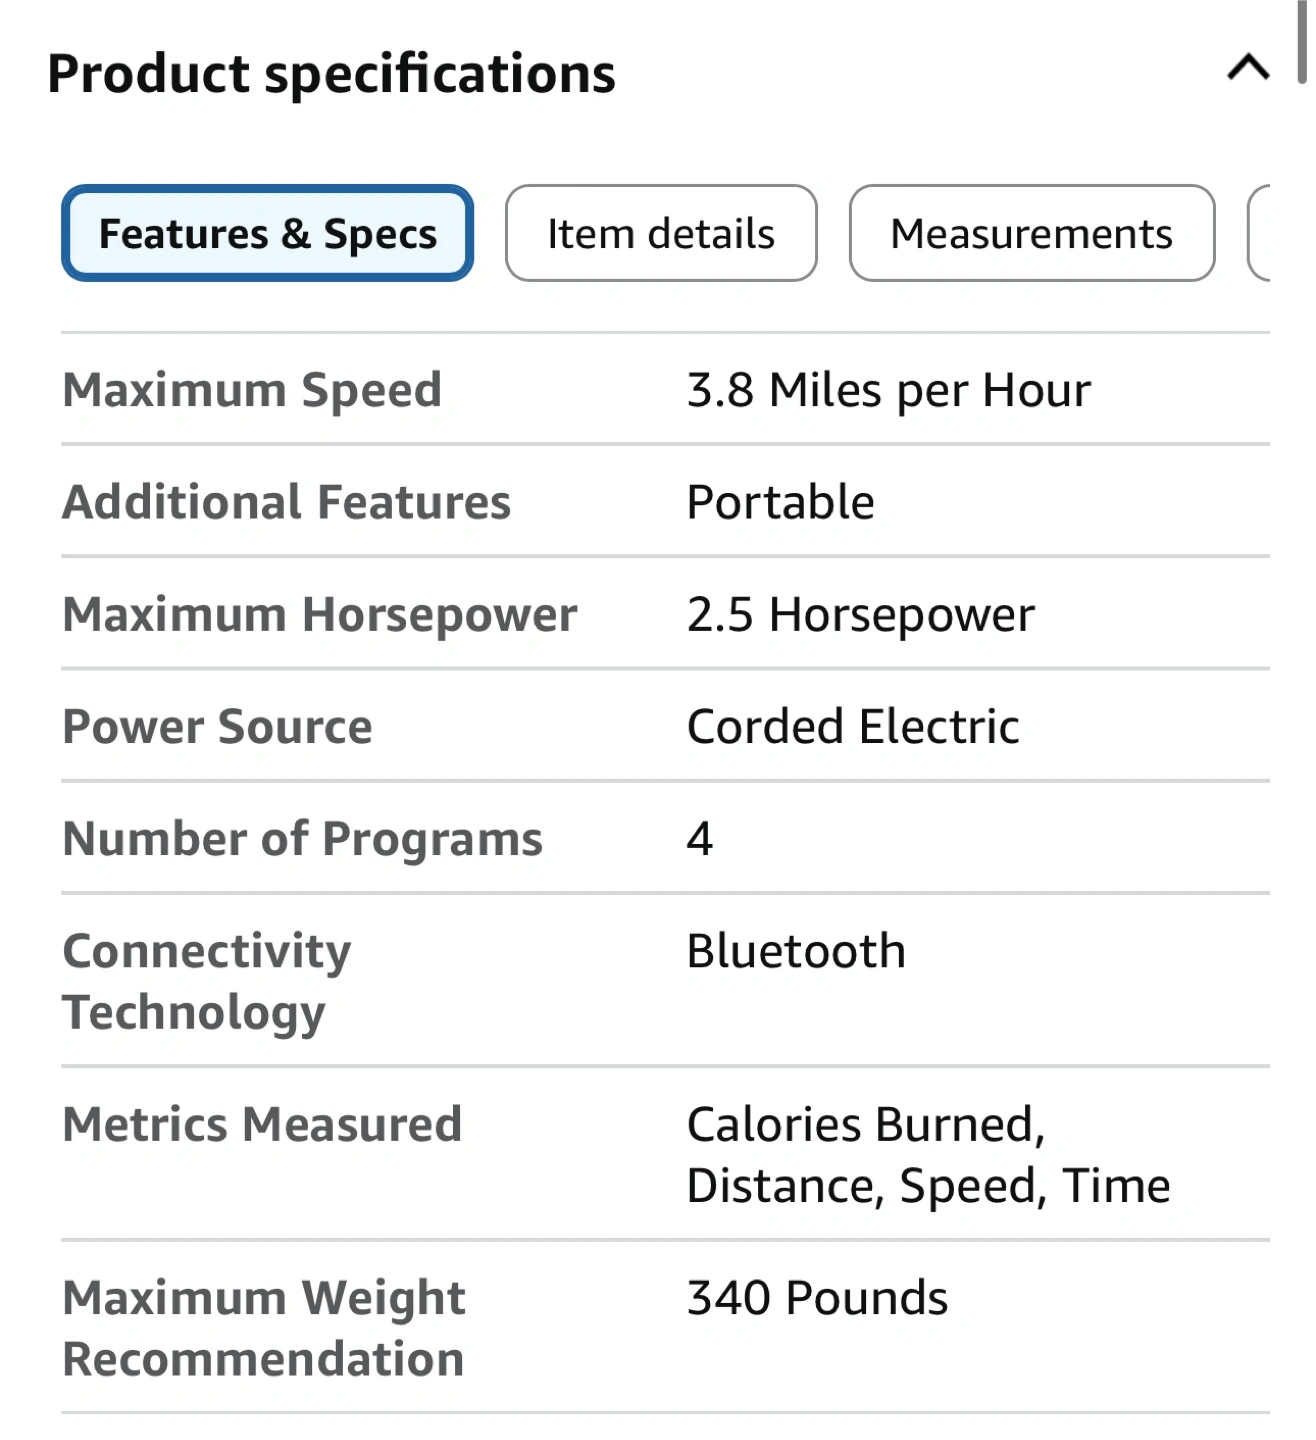The height and width of the screenshot is (1440, 1316).
Task: Click the Maximum Horsepower label
Action: coord(320,613)
